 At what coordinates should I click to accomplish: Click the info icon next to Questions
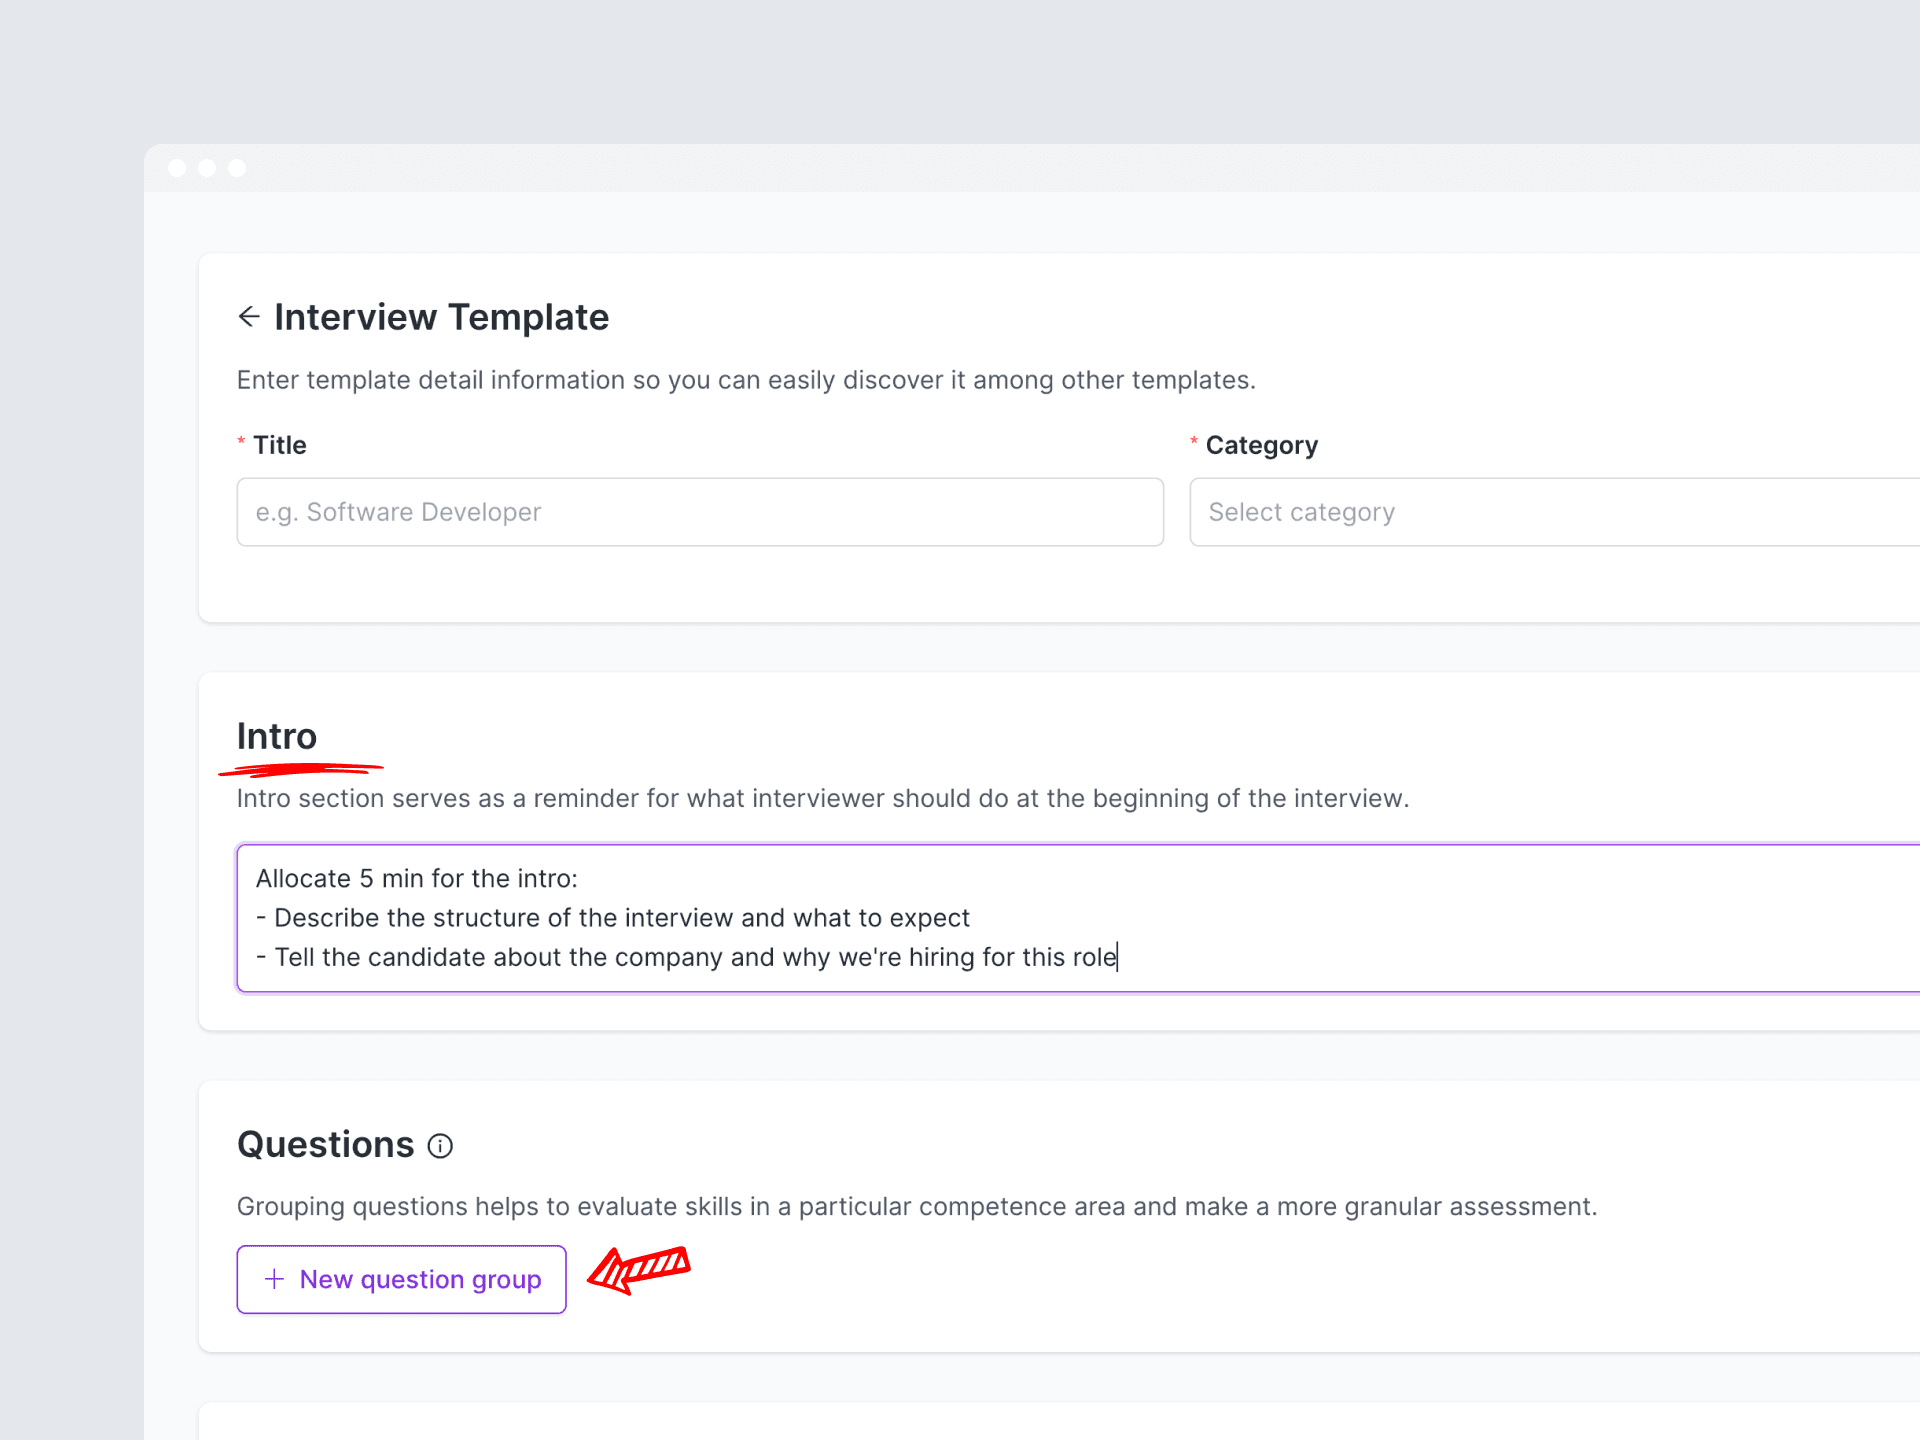pos(440,1146)
